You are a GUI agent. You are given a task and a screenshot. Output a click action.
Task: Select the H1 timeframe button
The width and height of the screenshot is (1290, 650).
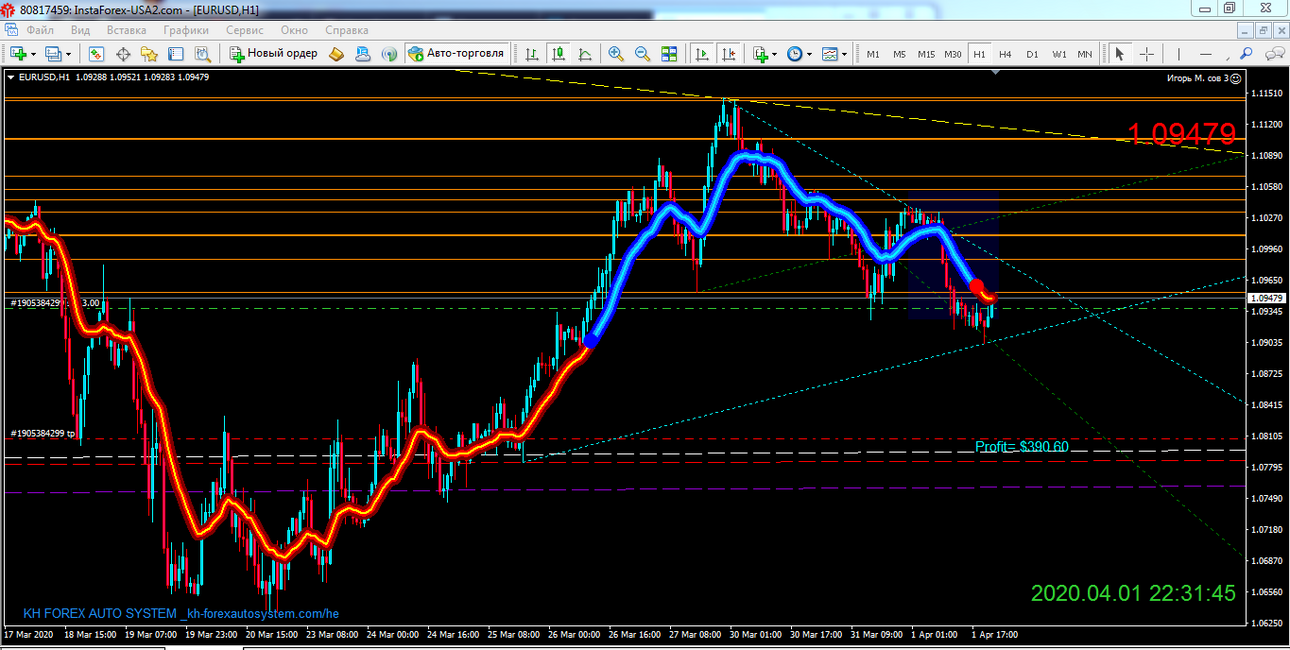click(979, 54)
